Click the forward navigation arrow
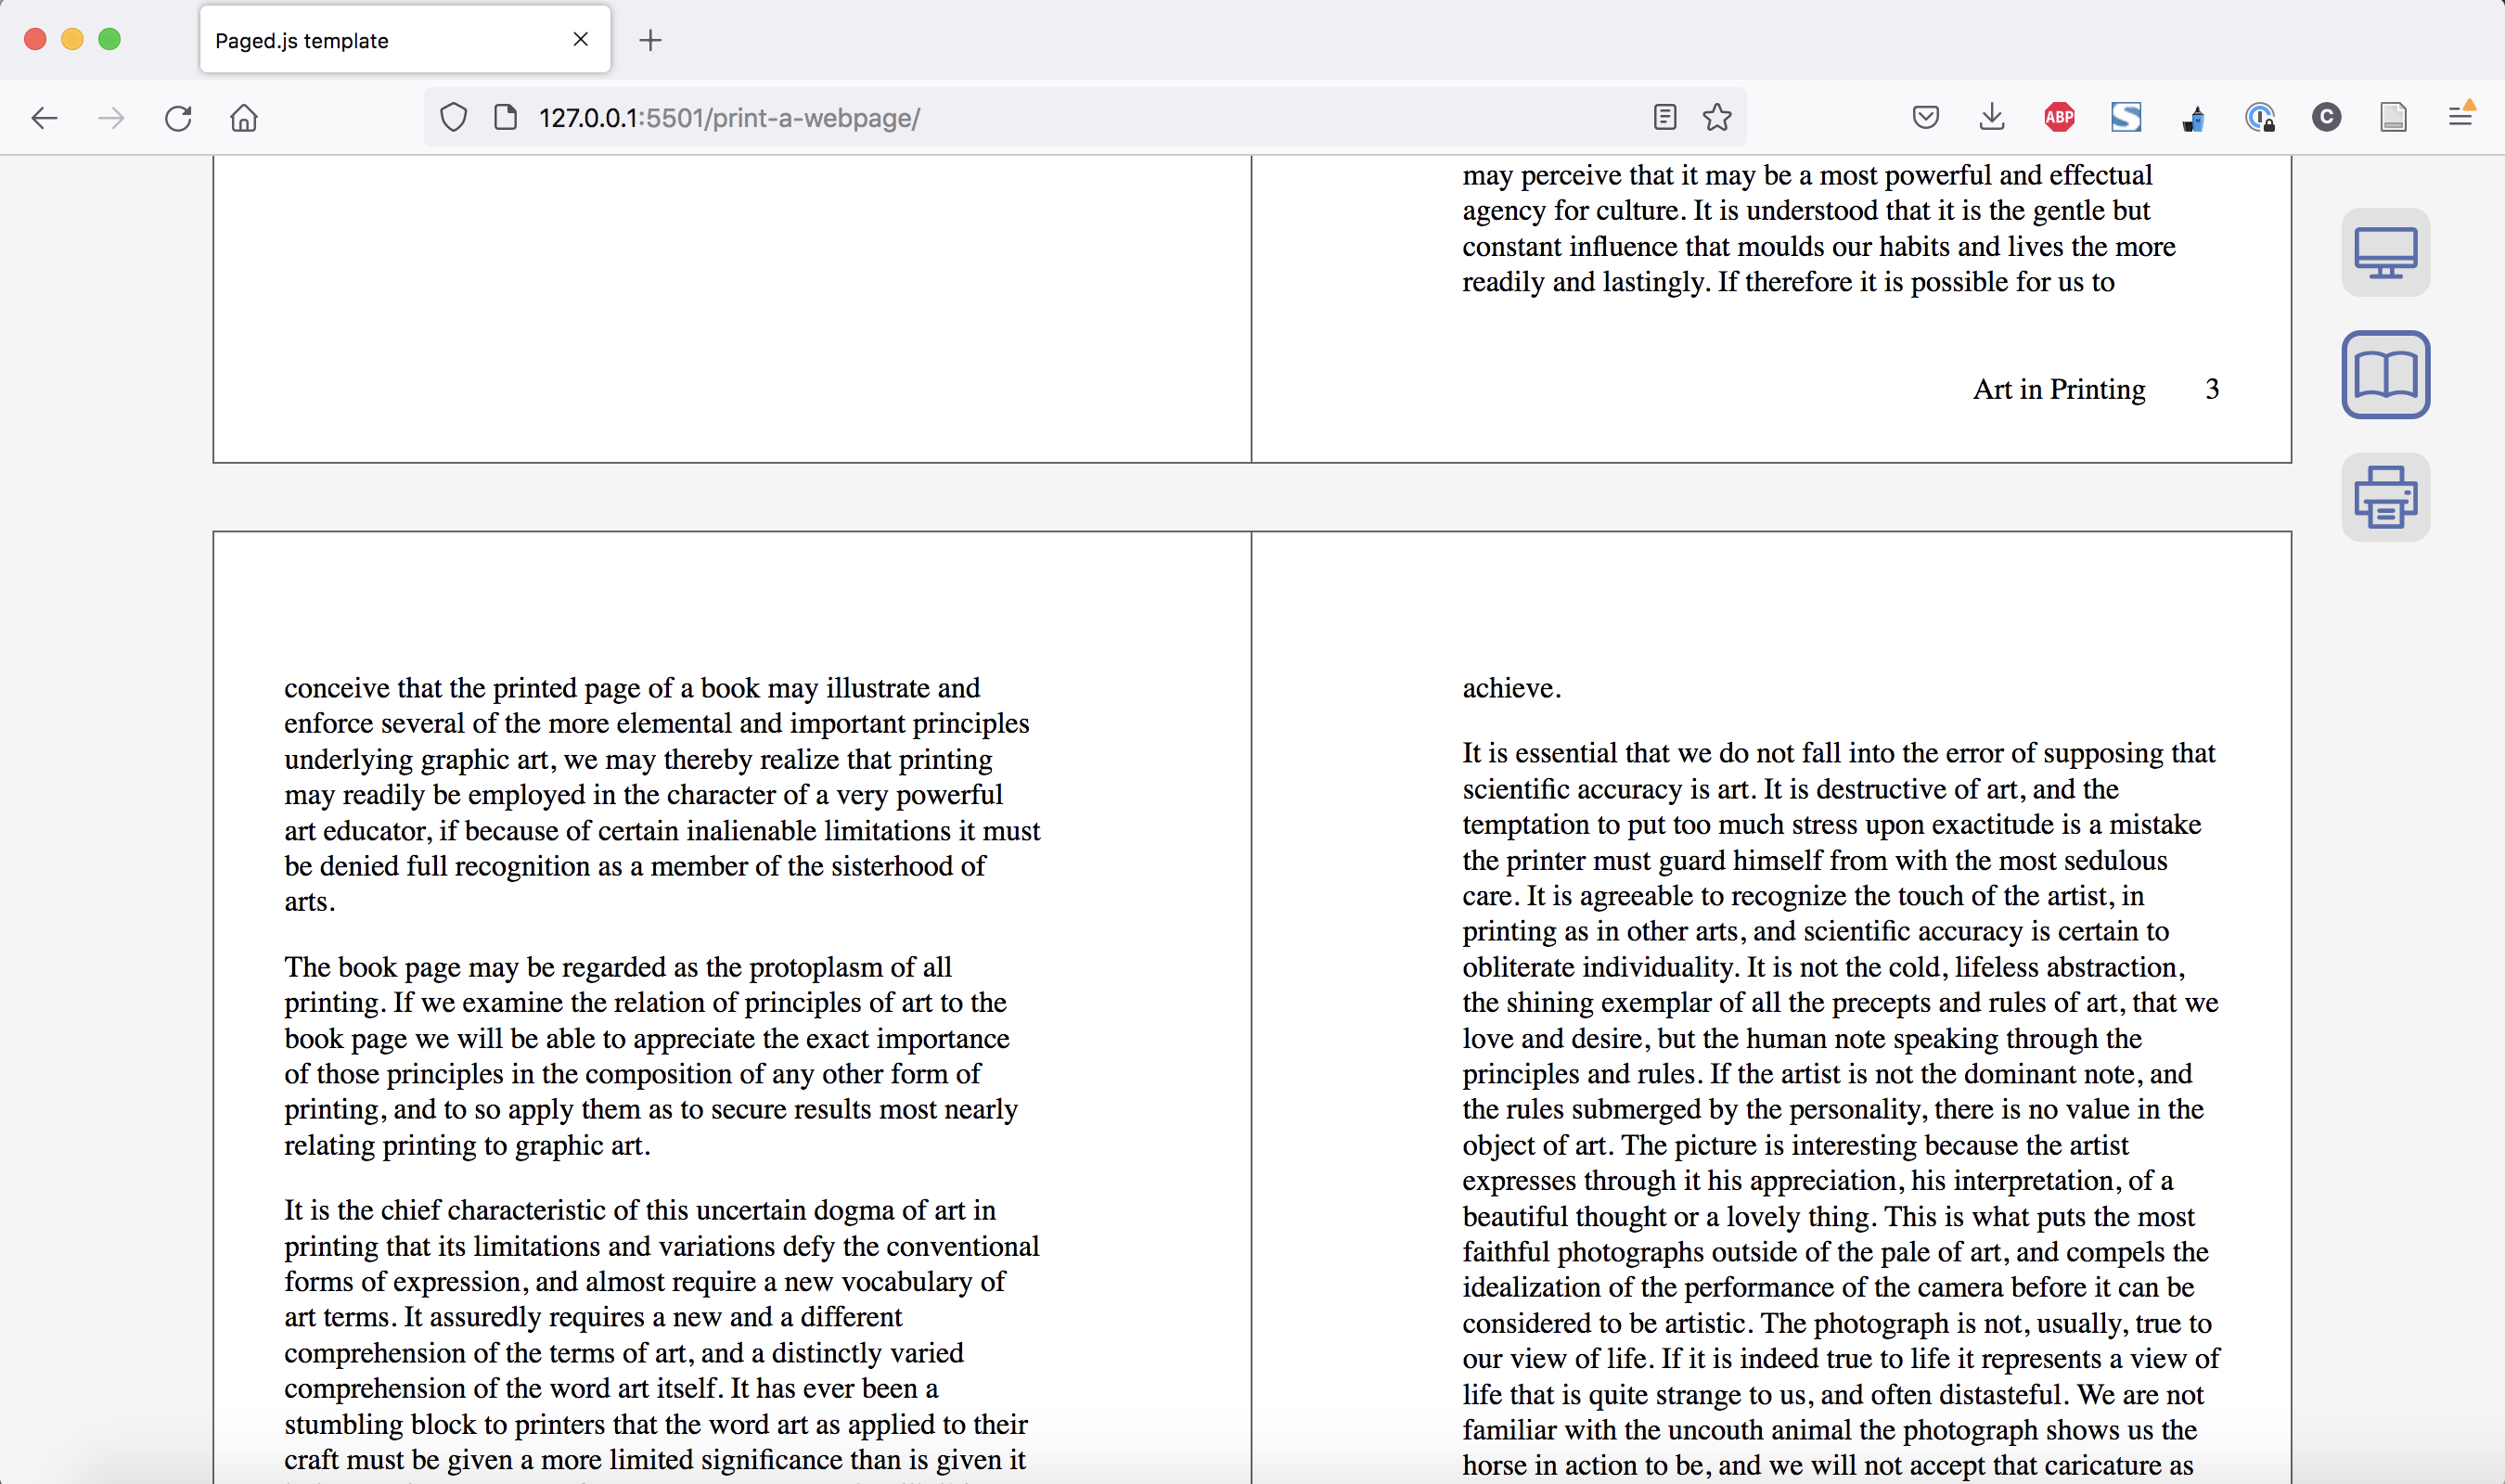 coord(111,118)
